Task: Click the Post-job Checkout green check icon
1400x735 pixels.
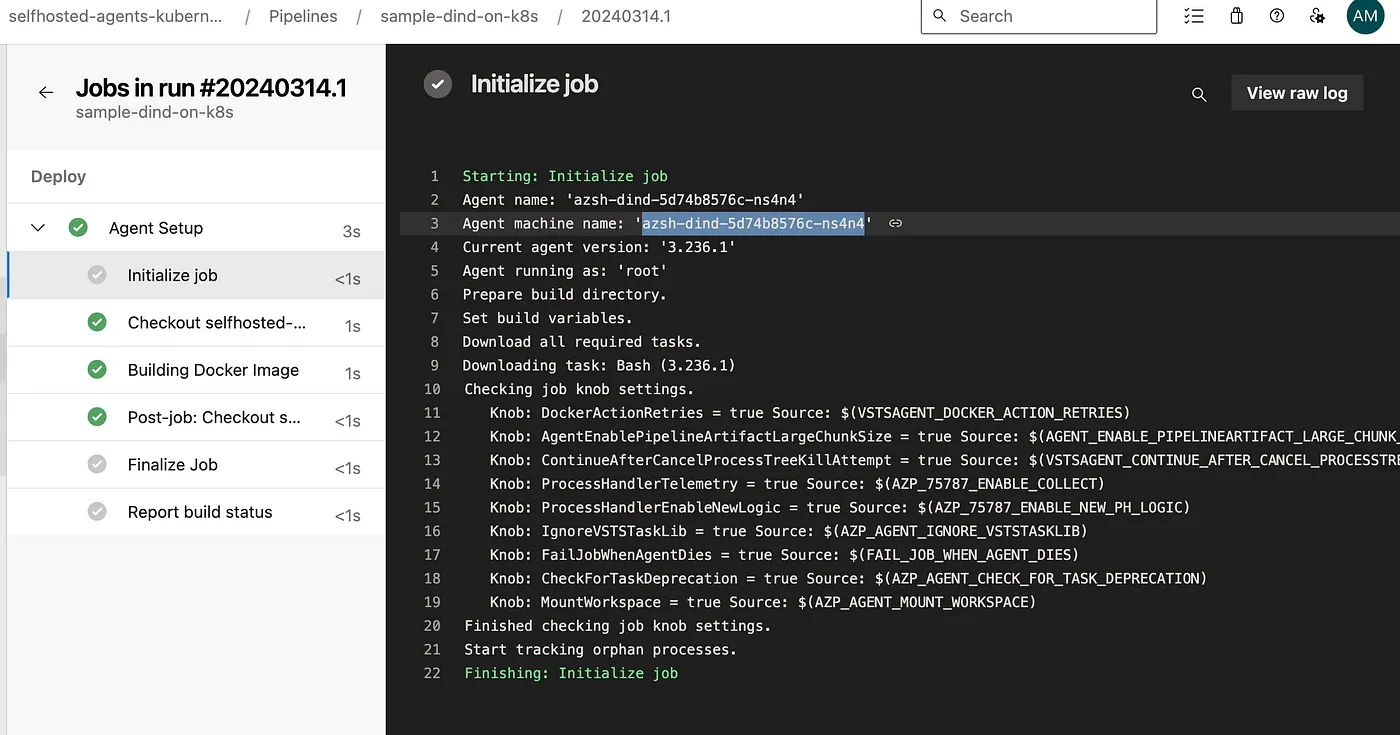Action: 97,417
